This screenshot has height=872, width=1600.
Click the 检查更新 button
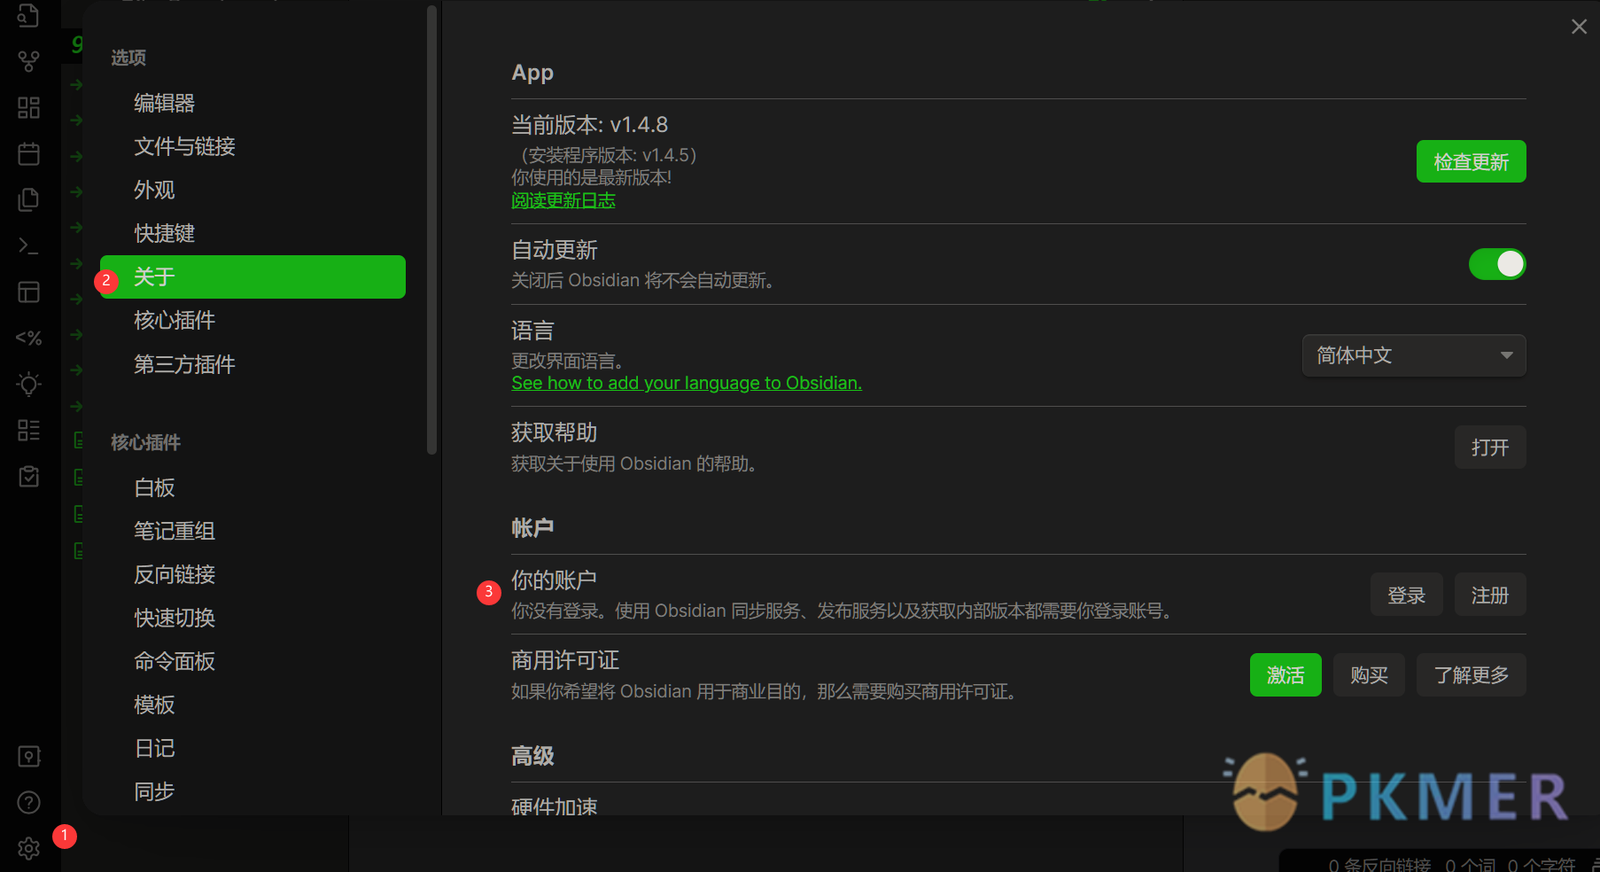pos(1471,162)
